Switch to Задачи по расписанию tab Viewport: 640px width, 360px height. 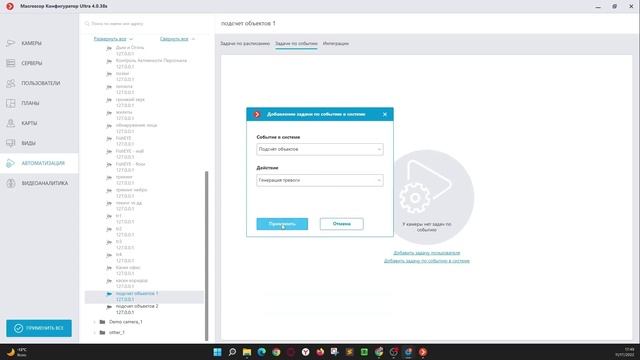click(245, 43)
